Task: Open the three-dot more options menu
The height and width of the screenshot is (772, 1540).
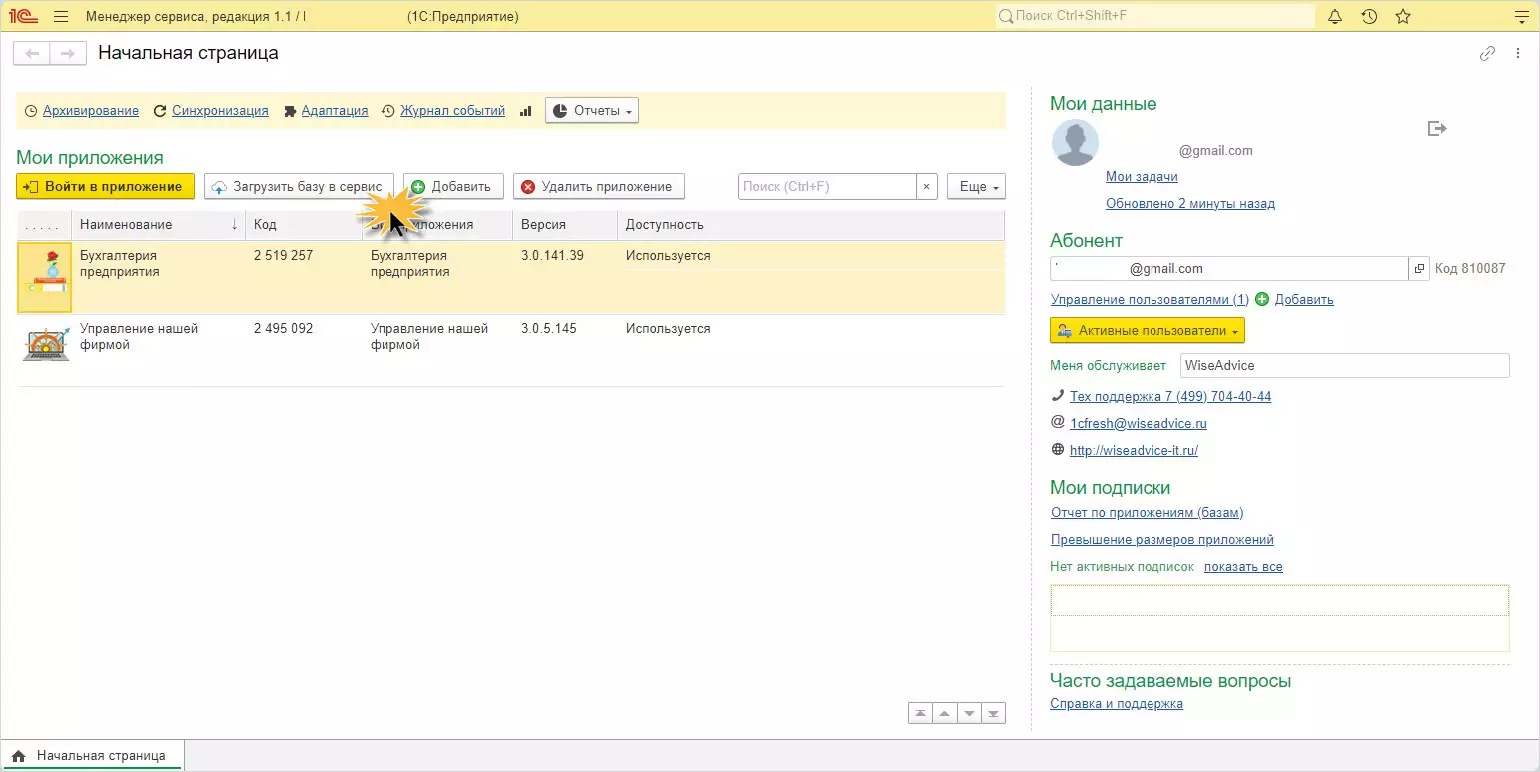Action: [x=1520, y=54]
